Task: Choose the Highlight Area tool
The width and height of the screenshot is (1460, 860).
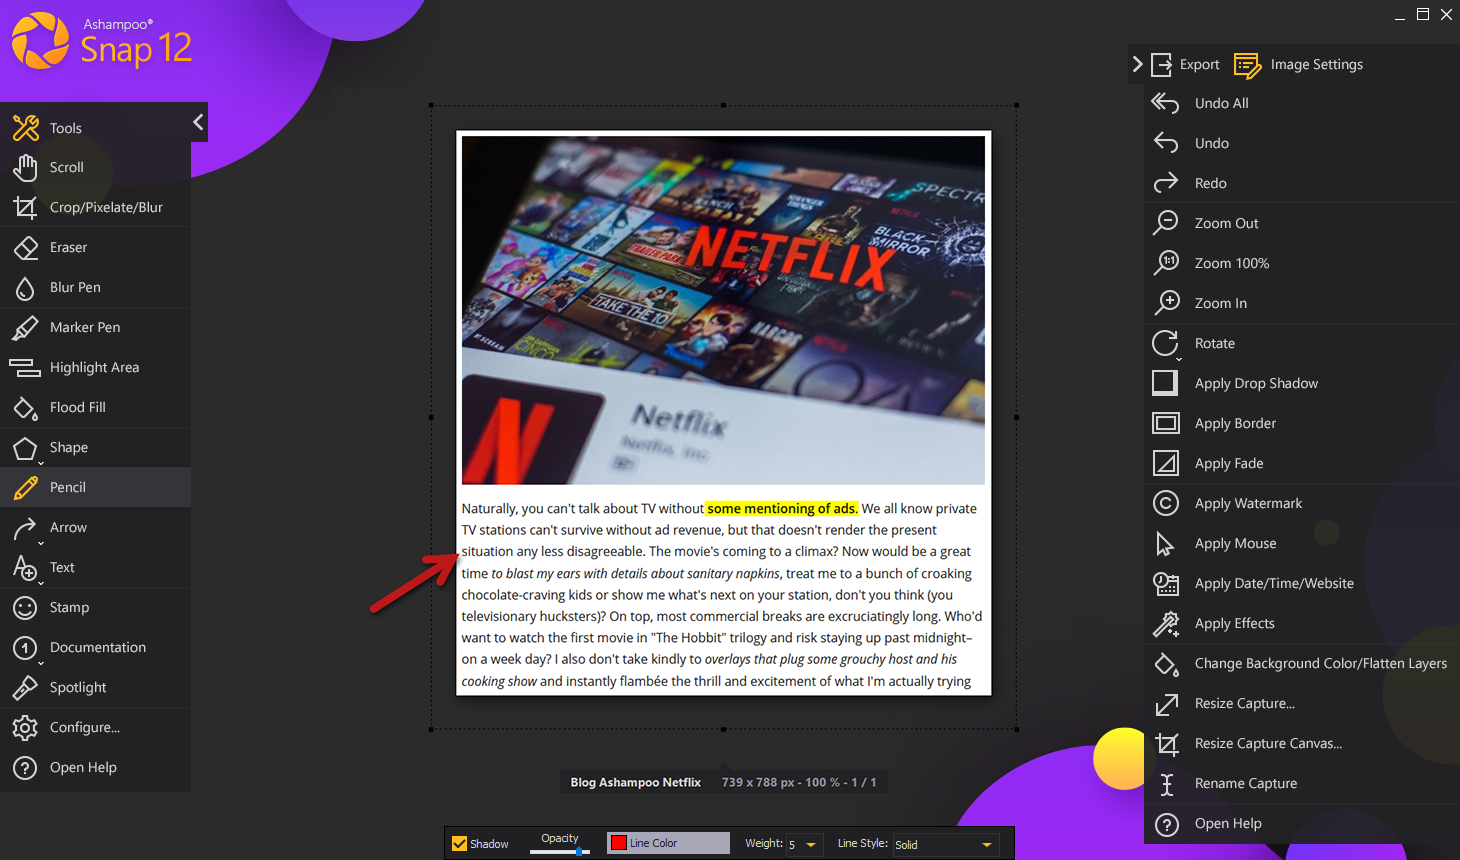Action: pos(94,367)
